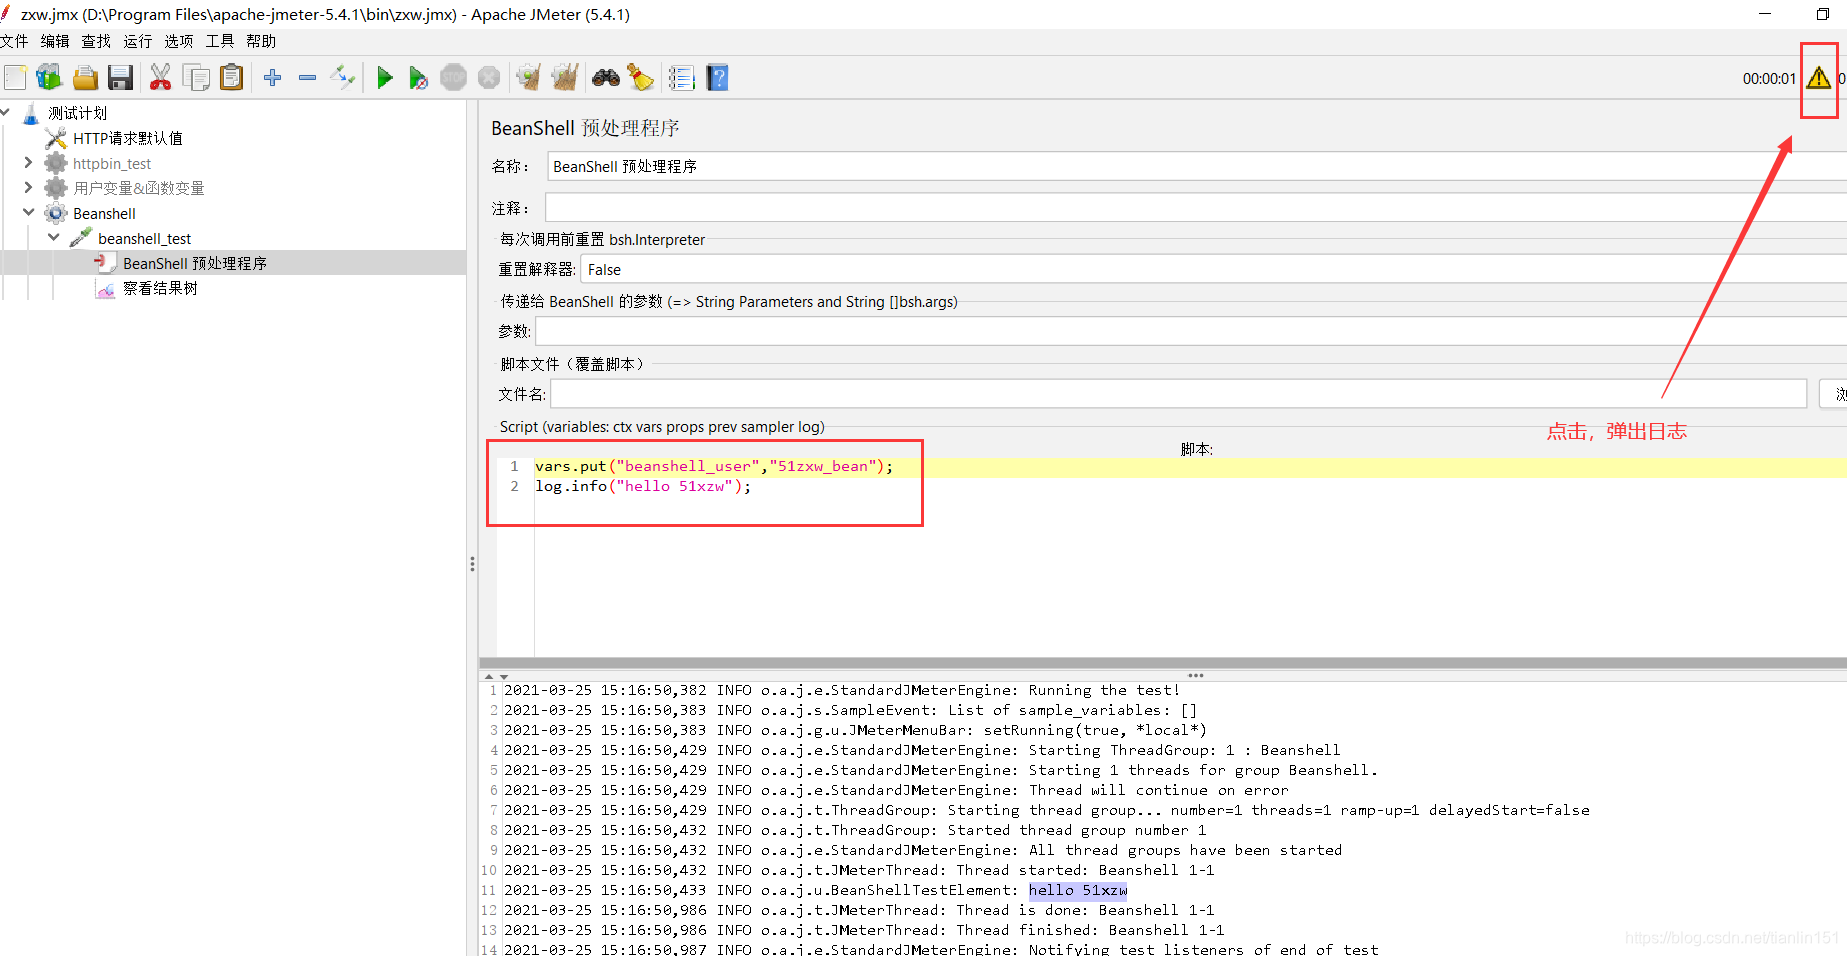The image size is (1847, 956).
Task: Open the 查找 menu
Action: pos(96,41)
